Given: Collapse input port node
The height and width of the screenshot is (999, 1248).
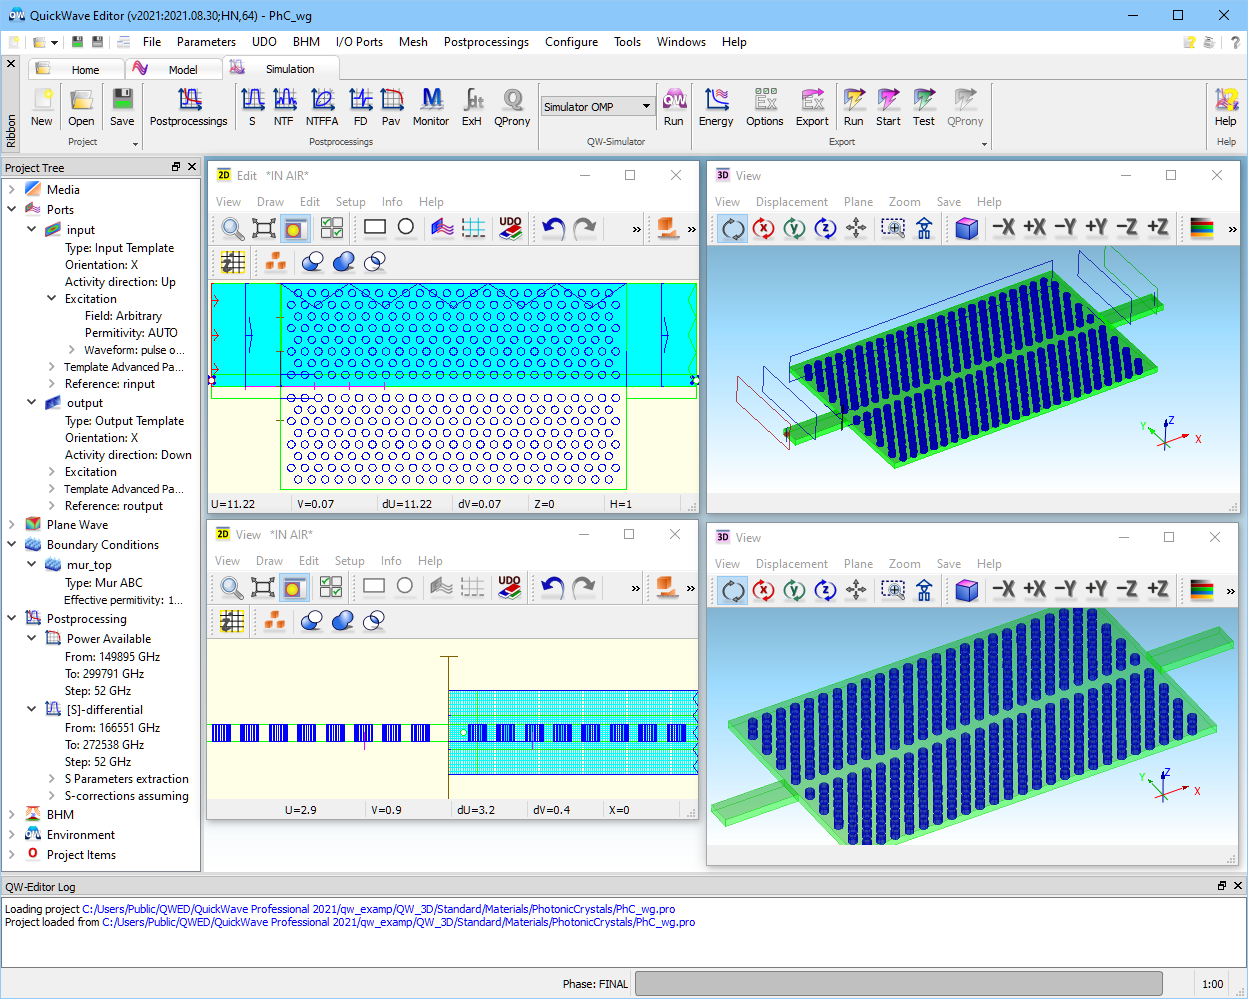Looking at the screenshot, I should 31,229.
